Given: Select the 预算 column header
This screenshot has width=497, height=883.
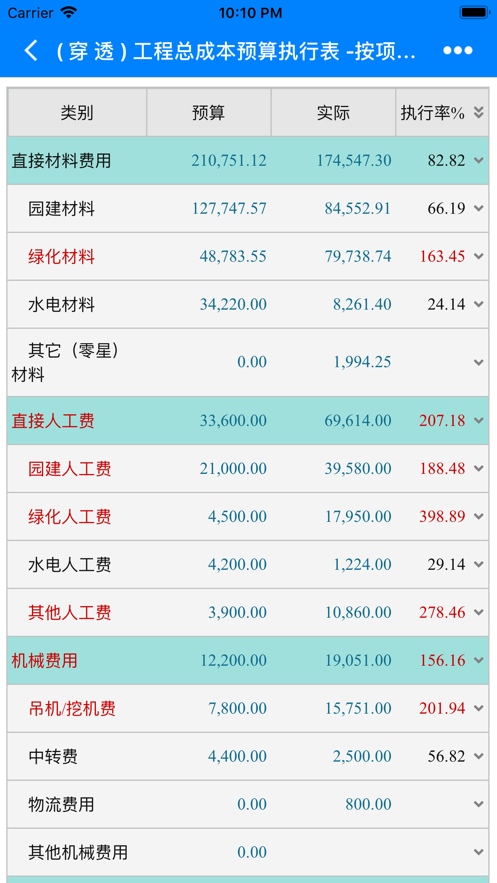Looking at the screenshot, I should pos(209,112).
